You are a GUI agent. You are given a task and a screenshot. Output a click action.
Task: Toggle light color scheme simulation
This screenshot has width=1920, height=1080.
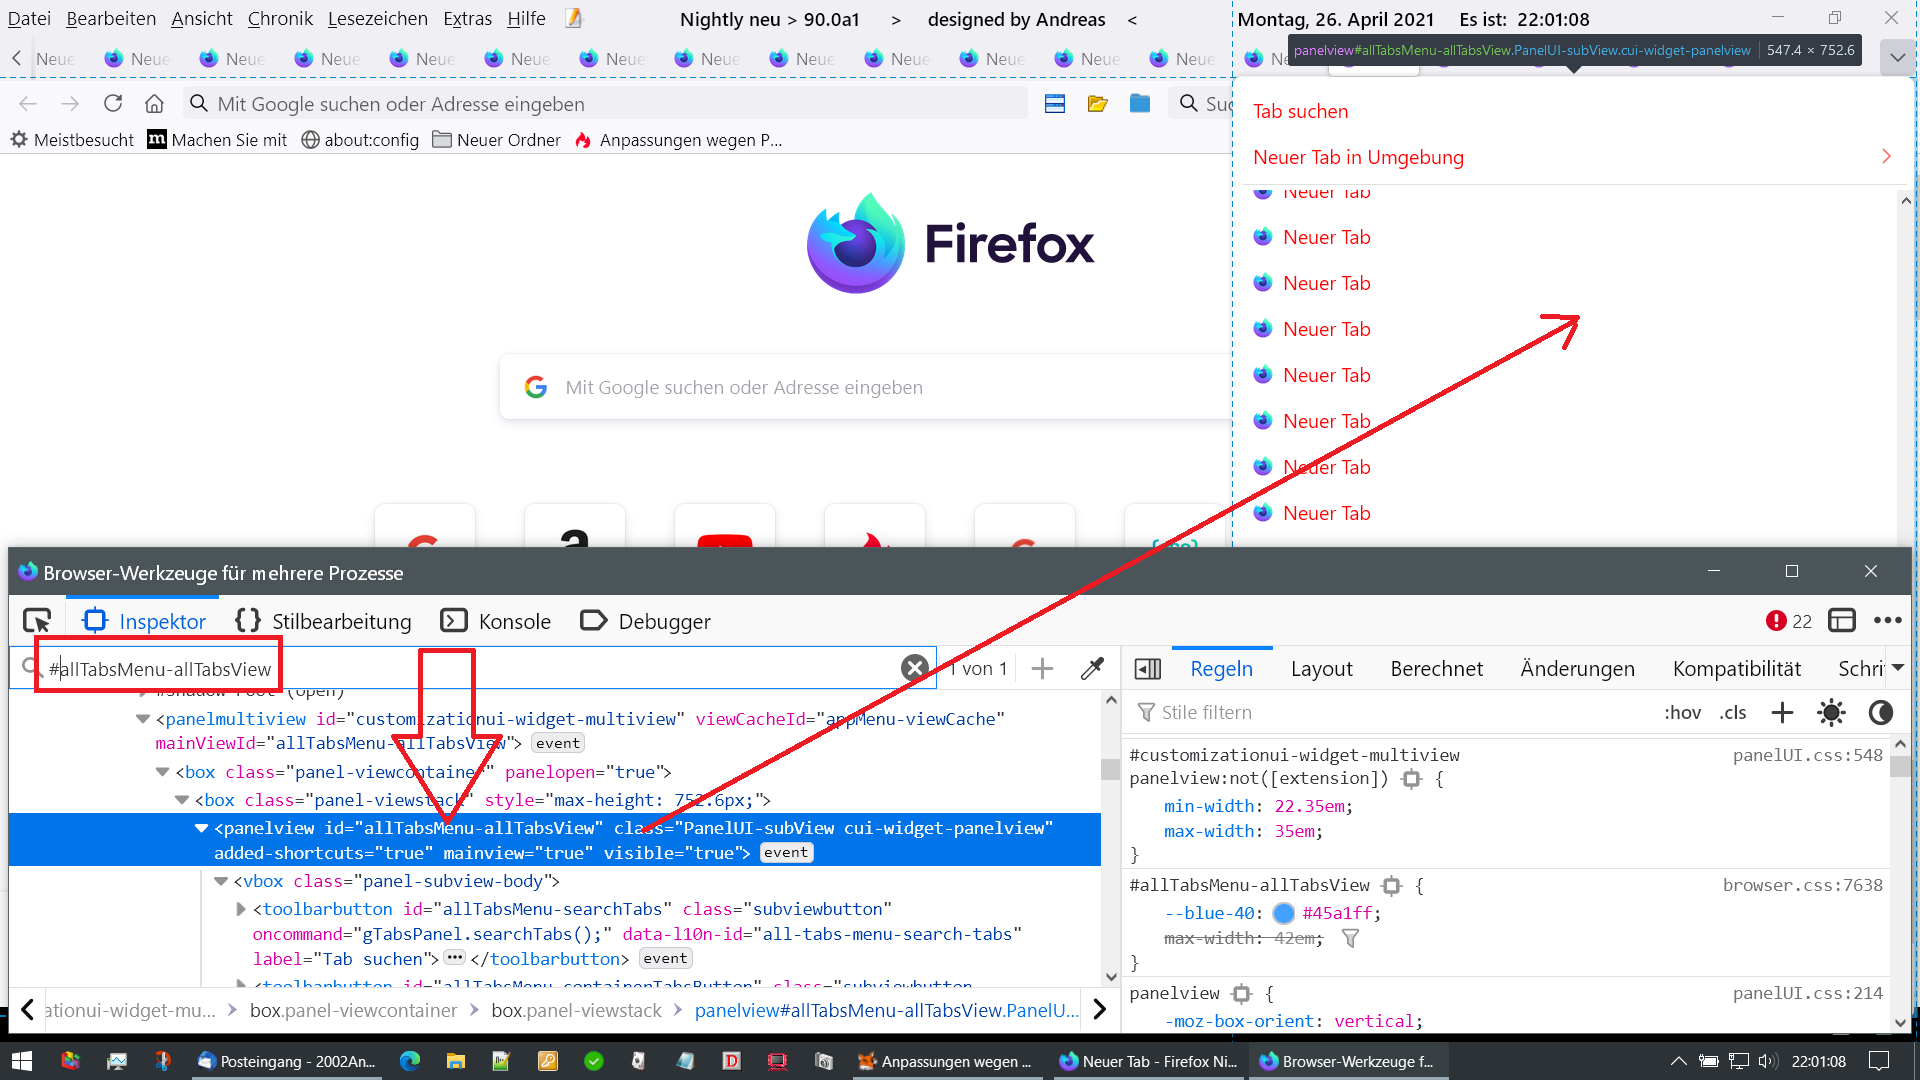(1831, 712)
